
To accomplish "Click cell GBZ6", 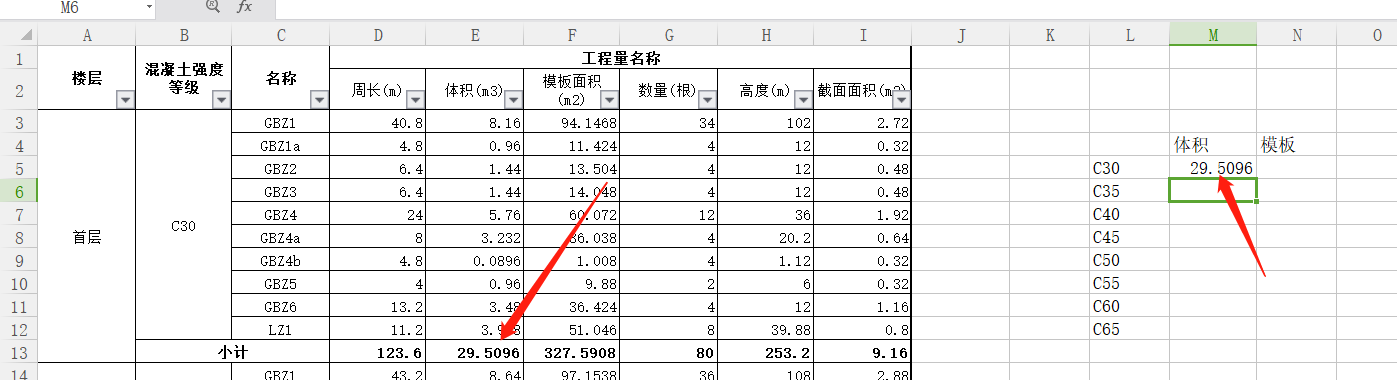I will (280, 307).
